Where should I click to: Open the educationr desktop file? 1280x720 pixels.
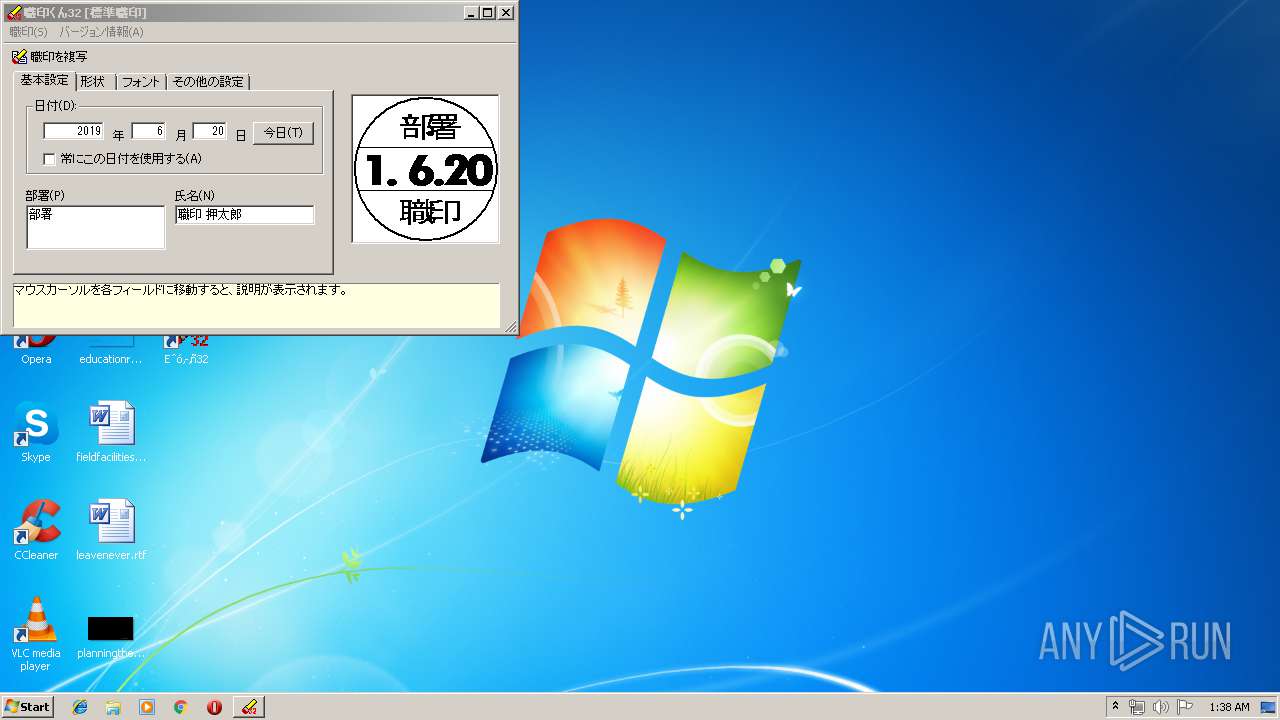(111, 350)
